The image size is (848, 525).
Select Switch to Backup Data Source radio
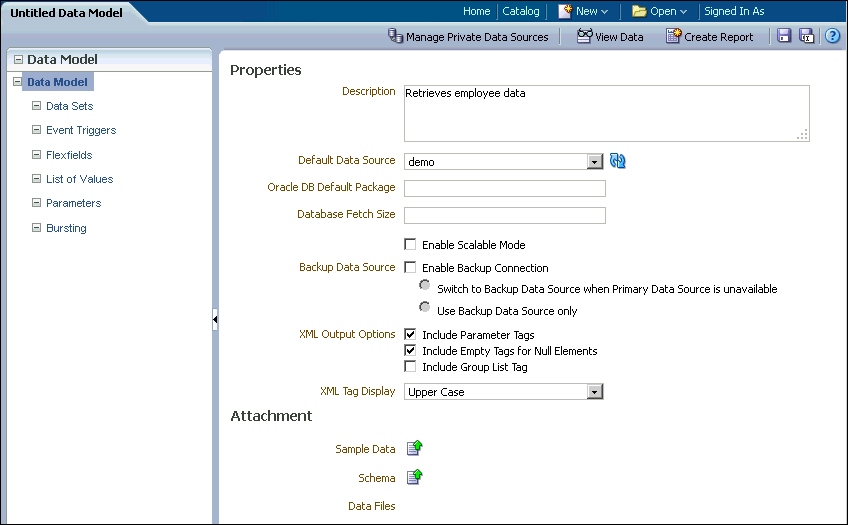(425, 284)
